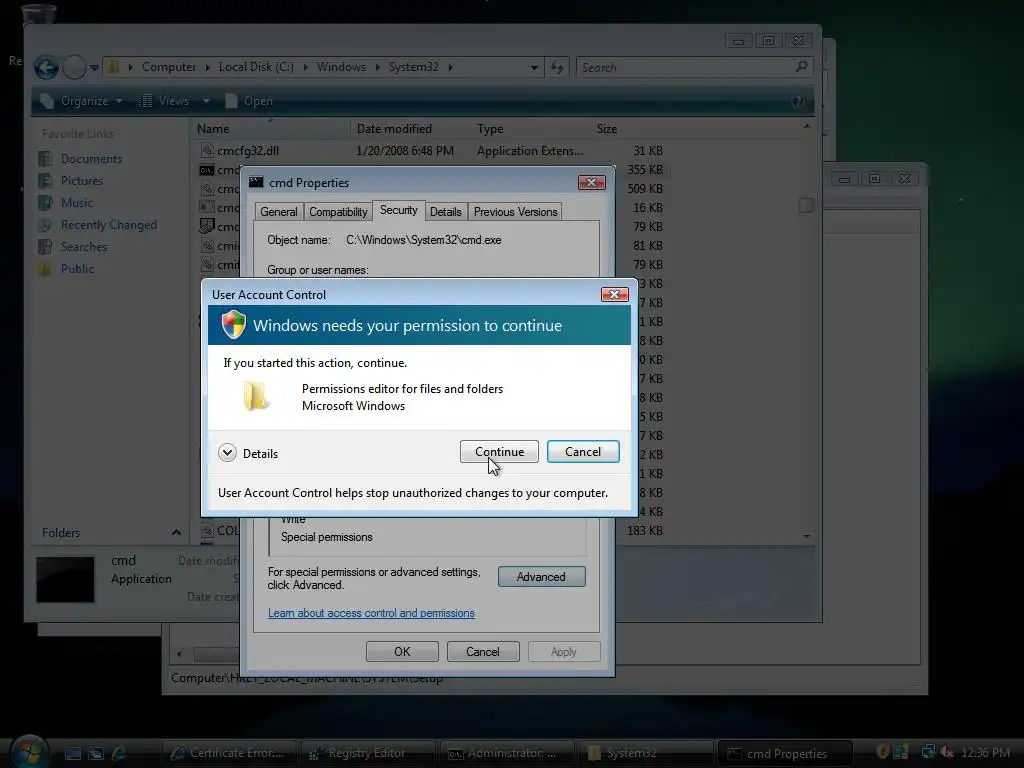Click OK in cmd Properties
Viewport: 1024px width, 768px height.
click(402, 652)
